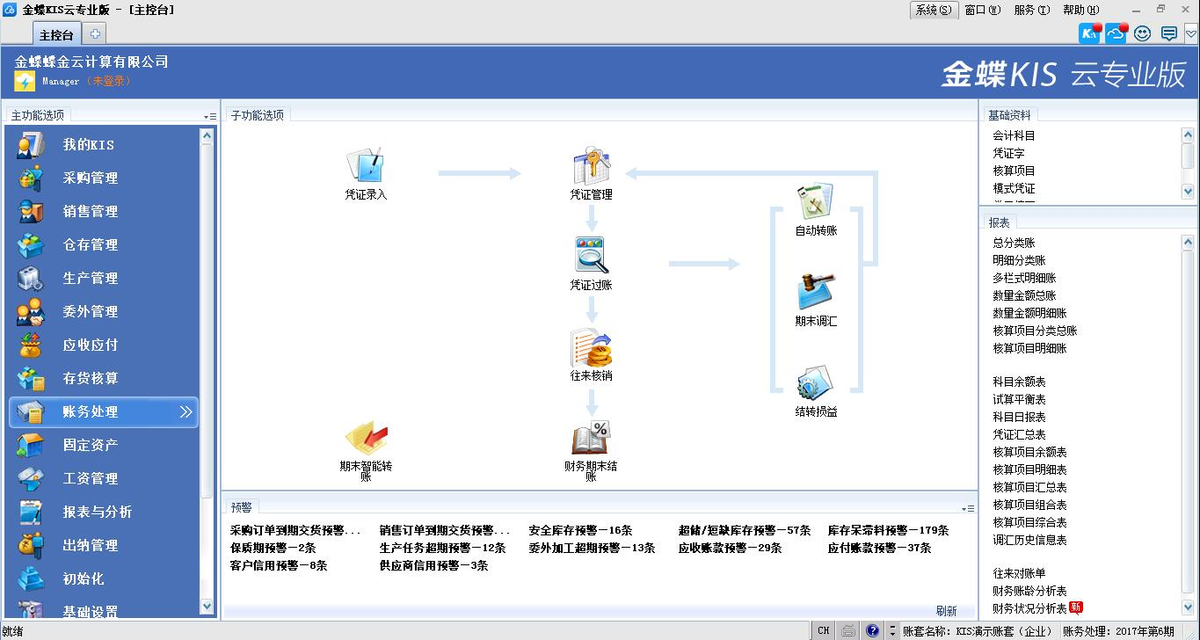1200x640 pixels.
Task: Open 保质期预警—2条 alert
Action: (x=273, y=548)
